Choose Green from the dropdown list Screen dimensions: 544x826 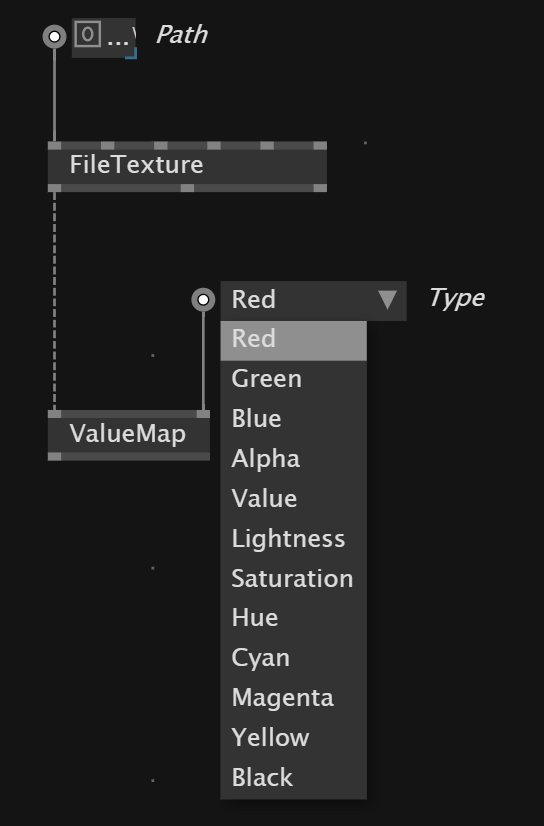coord(293,379)
